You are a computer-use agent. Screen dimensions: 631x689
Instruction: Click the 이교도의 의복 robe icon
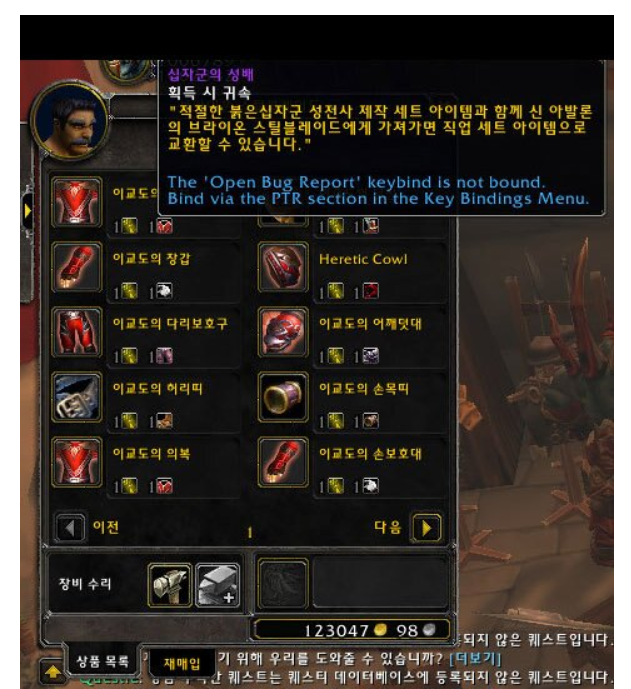76,462
